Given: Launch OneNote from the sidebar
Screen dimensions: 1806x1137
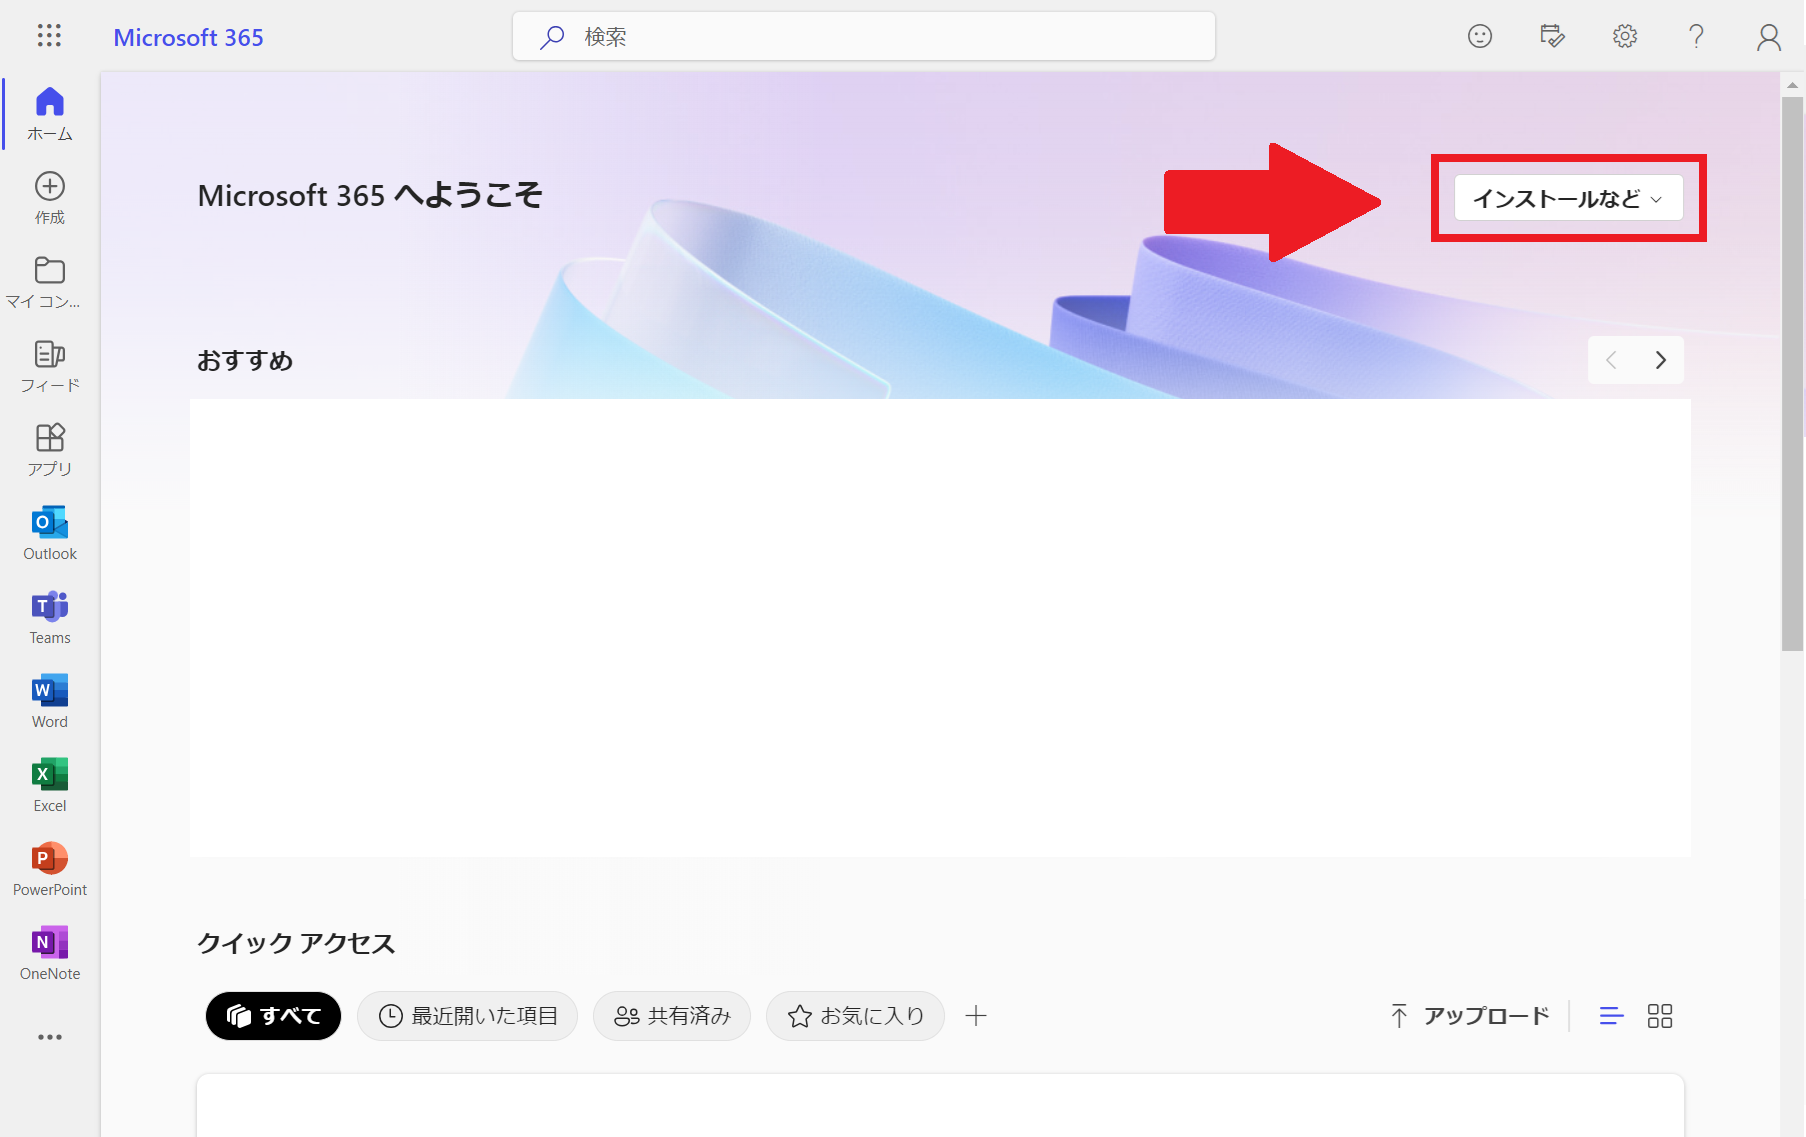Looking at the screenshot, I should point(50,953).
